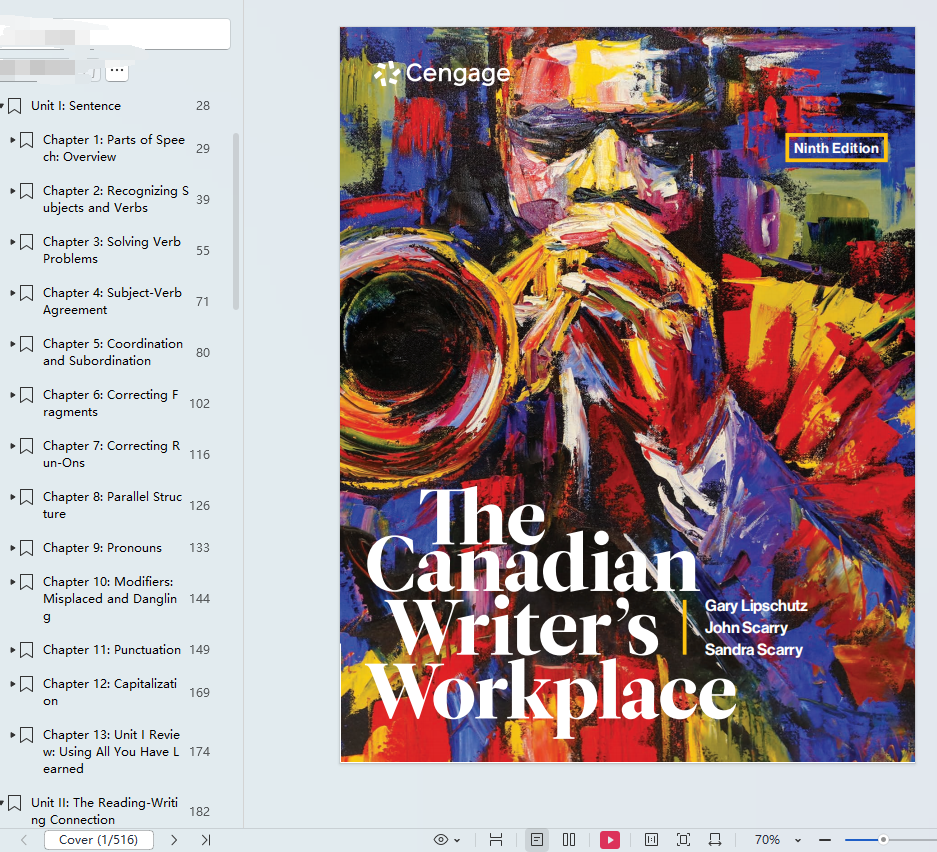
Task: Open Chapter 11: Punctuation bookmark
Action: [x=112, y=649]
